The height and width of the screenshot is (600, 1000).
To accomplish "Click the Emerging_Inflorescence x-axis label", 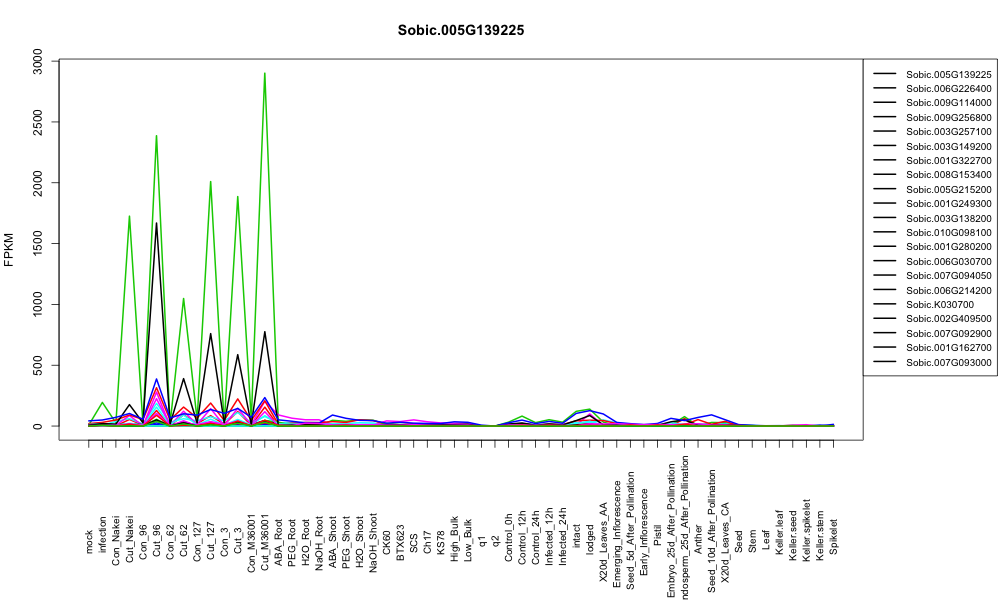I will pos(617,524).
